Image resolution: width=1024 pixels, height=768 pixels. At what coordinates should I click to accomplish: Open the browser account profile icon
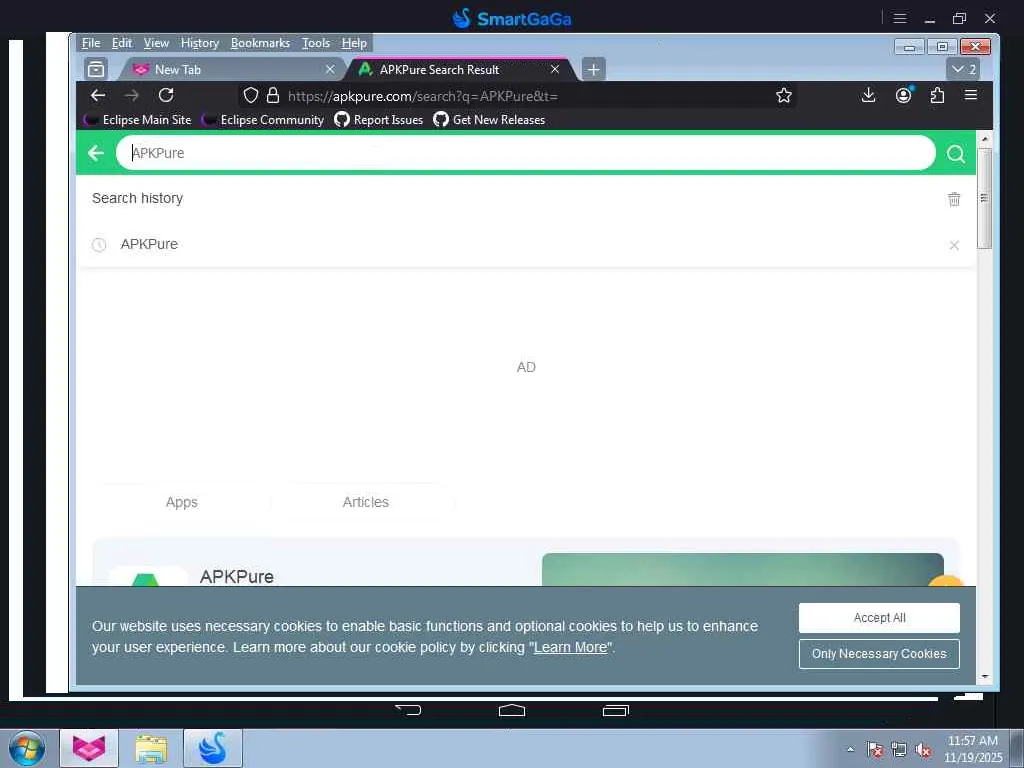click(x=903, y=95)
